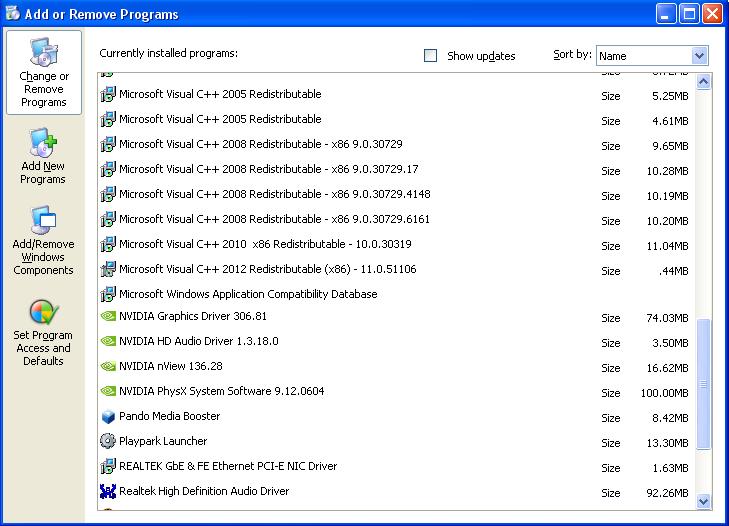Open Add/Remove Windows Components

pyautogui.click(x=43, y=241)
